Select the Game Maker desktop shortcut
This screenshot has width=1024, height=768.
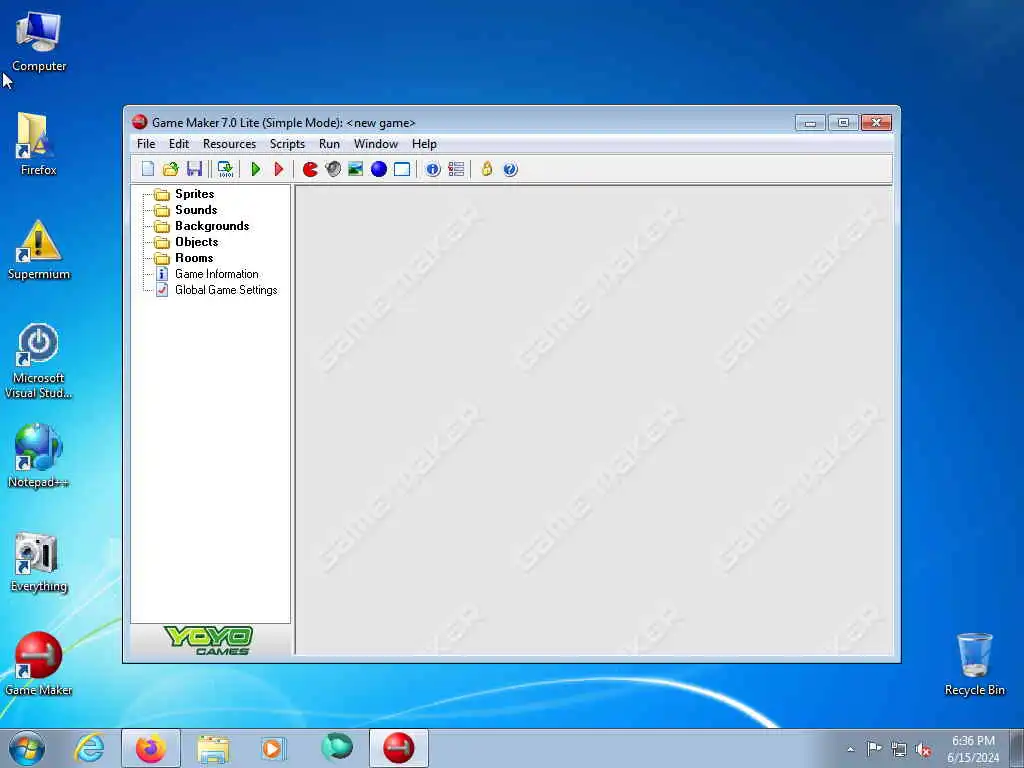tap(39, 664)
